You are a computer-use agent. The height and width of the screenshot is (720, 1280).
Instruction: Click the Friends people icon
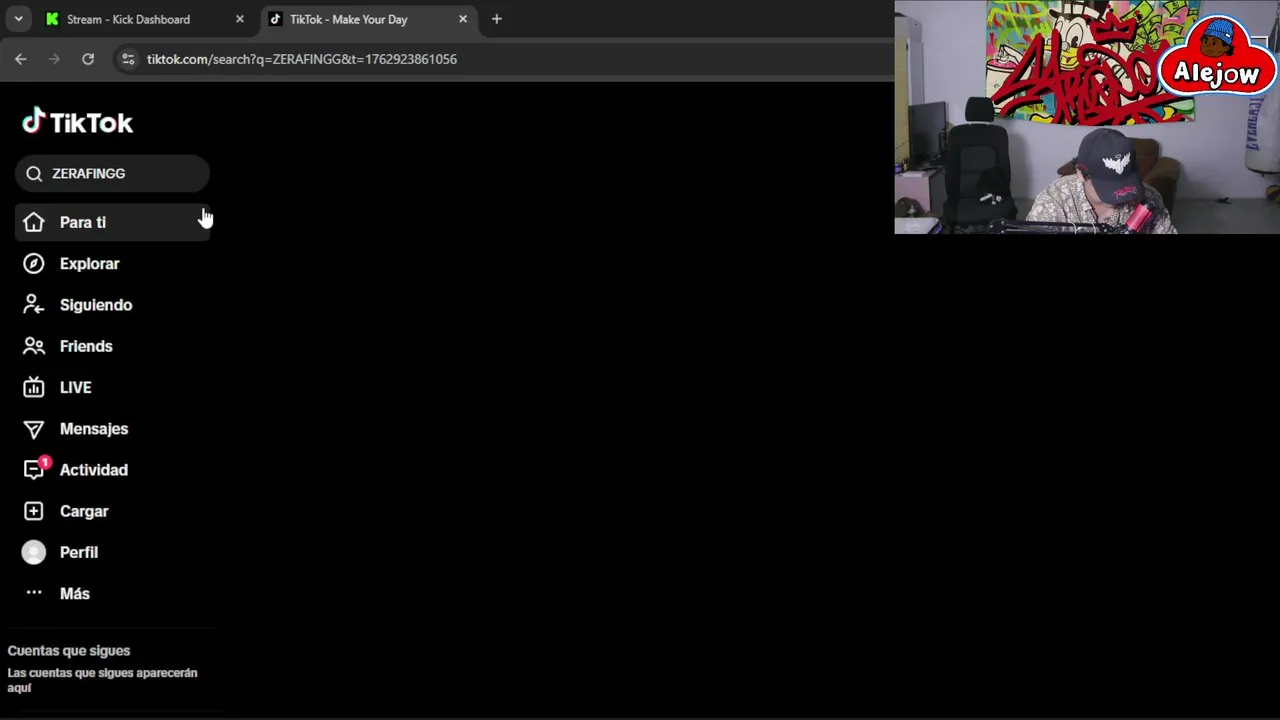tap(34, 346)
